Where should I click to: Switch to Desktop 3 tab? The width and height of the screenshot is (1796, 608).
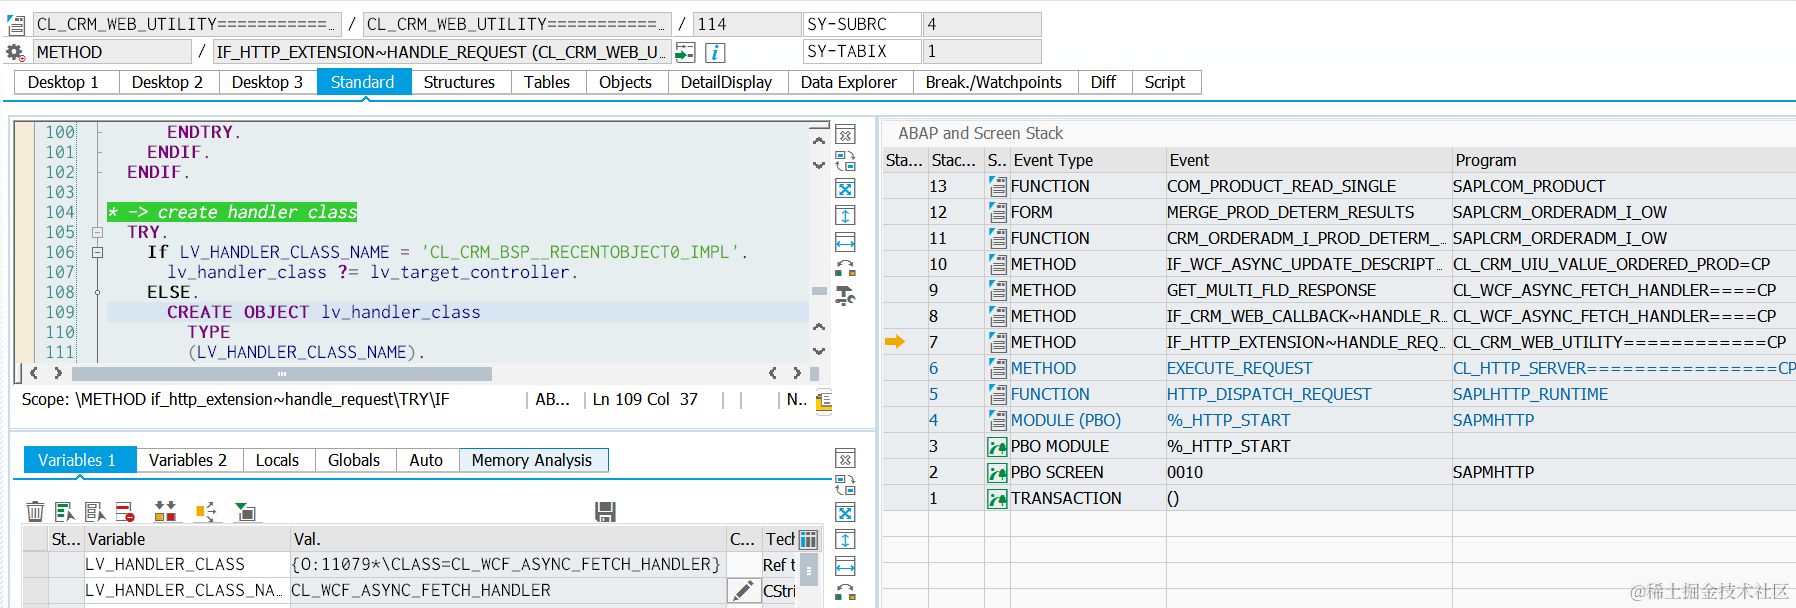point(267,82)
